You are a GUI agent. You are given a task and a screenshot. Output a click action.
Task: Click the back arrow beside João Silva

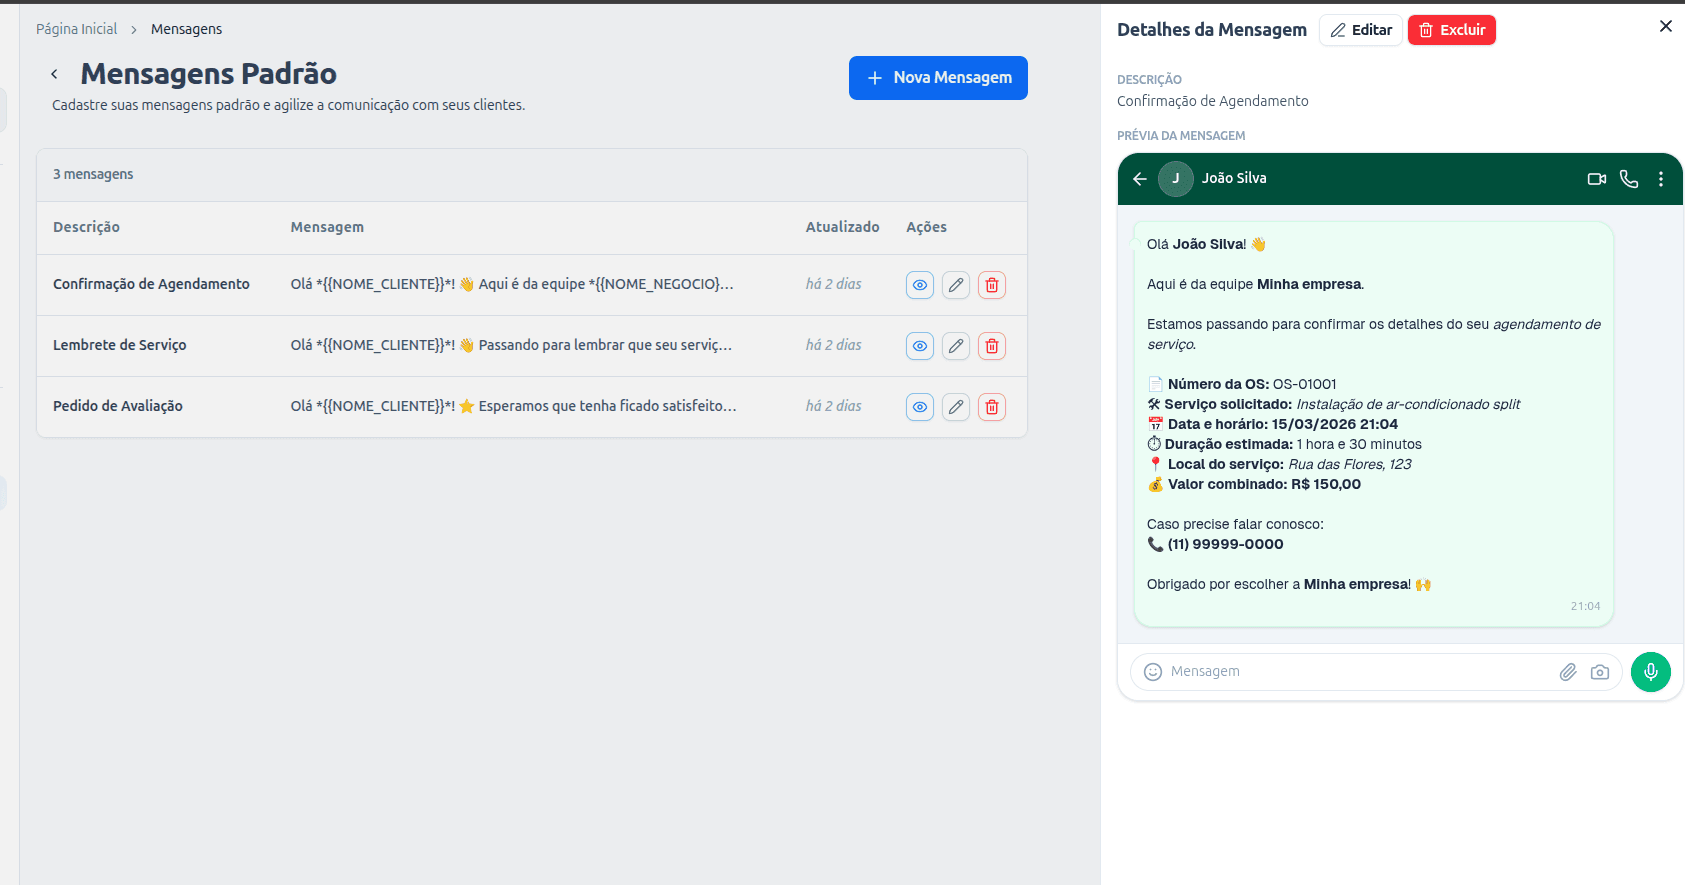1140,179
